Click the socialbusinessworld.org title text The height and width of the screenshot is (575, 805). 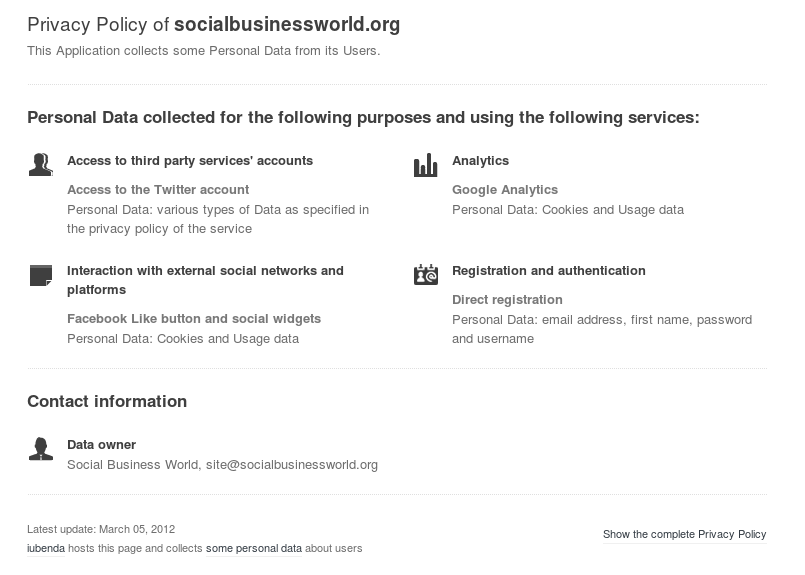[x=287, y=25]
